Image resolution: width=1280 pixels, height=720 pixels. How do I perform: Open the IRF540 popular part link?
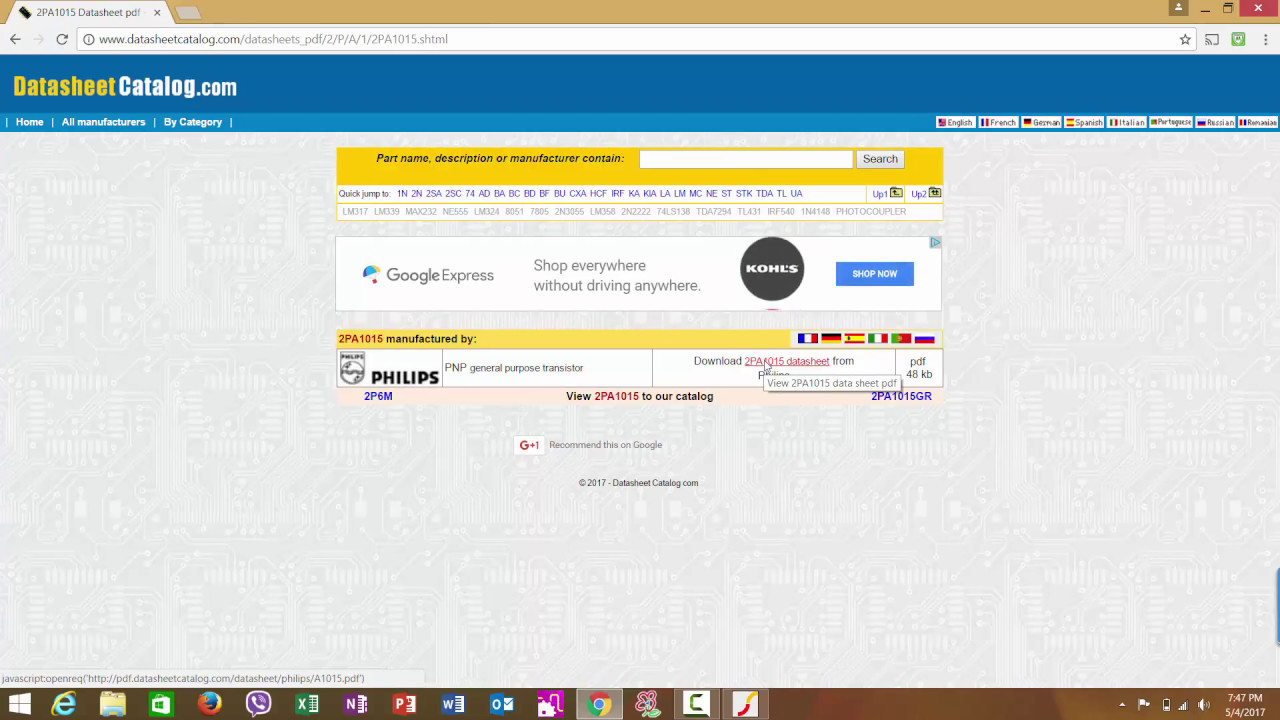(x=781, y=212)
